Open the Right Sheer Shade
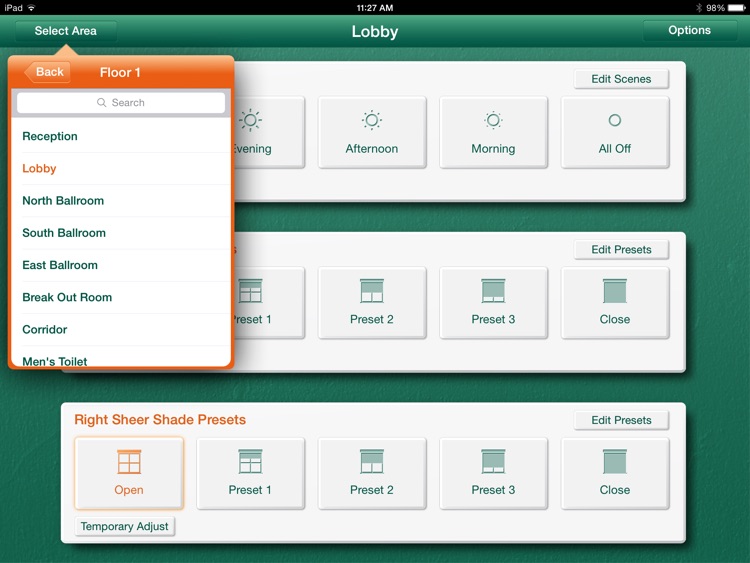The height and width of the screenshot is (563, 750). pos(129,473)
